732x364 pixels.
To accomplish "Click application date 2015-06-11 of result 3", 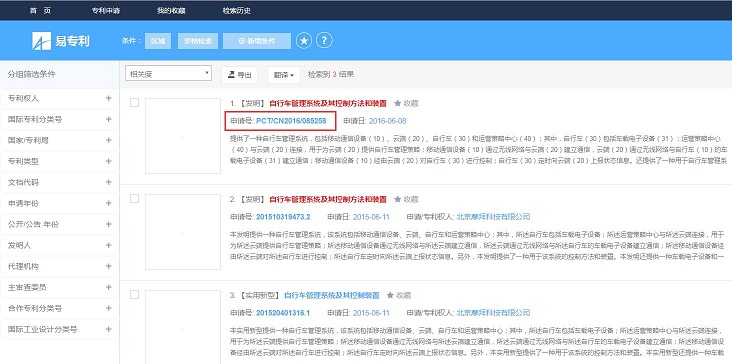I will (x=371, y=313).
